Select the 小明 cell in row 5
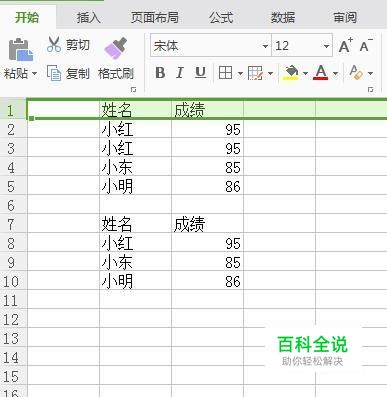The image size is (387, 397). tap(135, 186)
